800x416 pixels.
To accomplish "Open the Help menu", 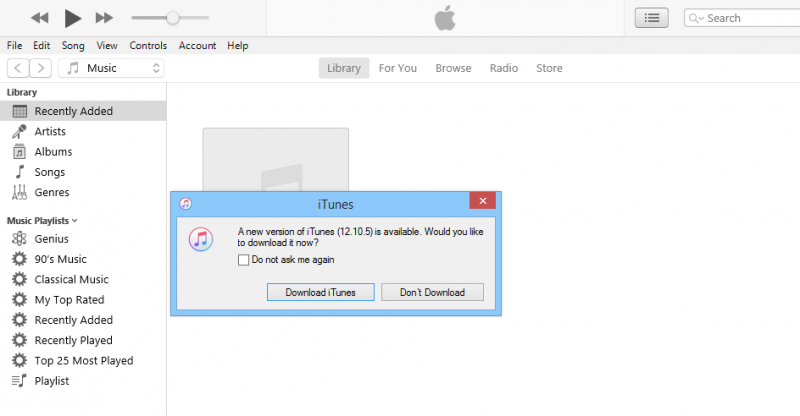I will [237, 45].
